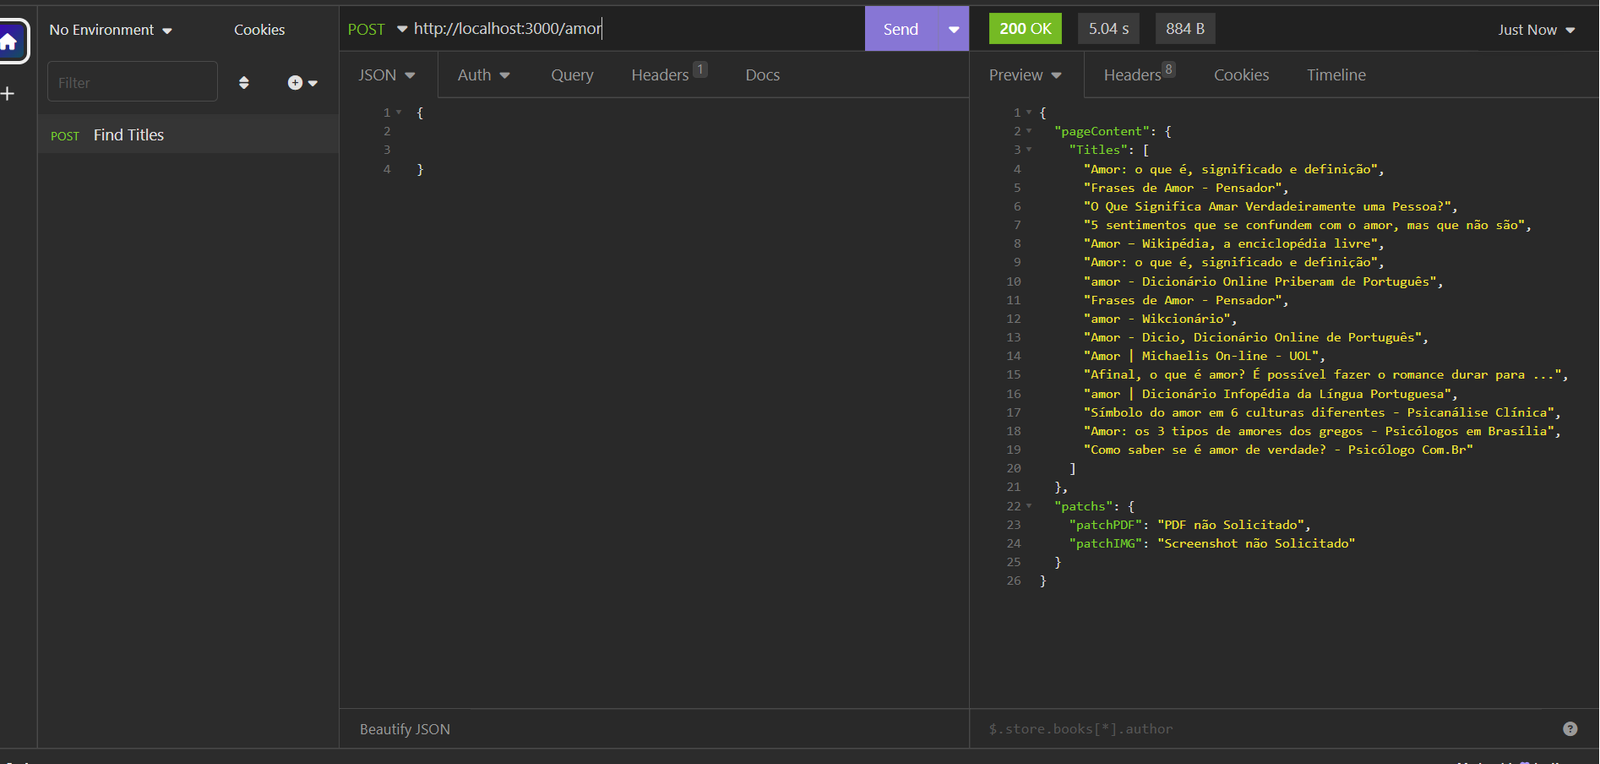Viewport: 1600px width, 764px height.
Task: Click the "5 sentimentos que se confundem" line
Action: (x=1307, y=225)
